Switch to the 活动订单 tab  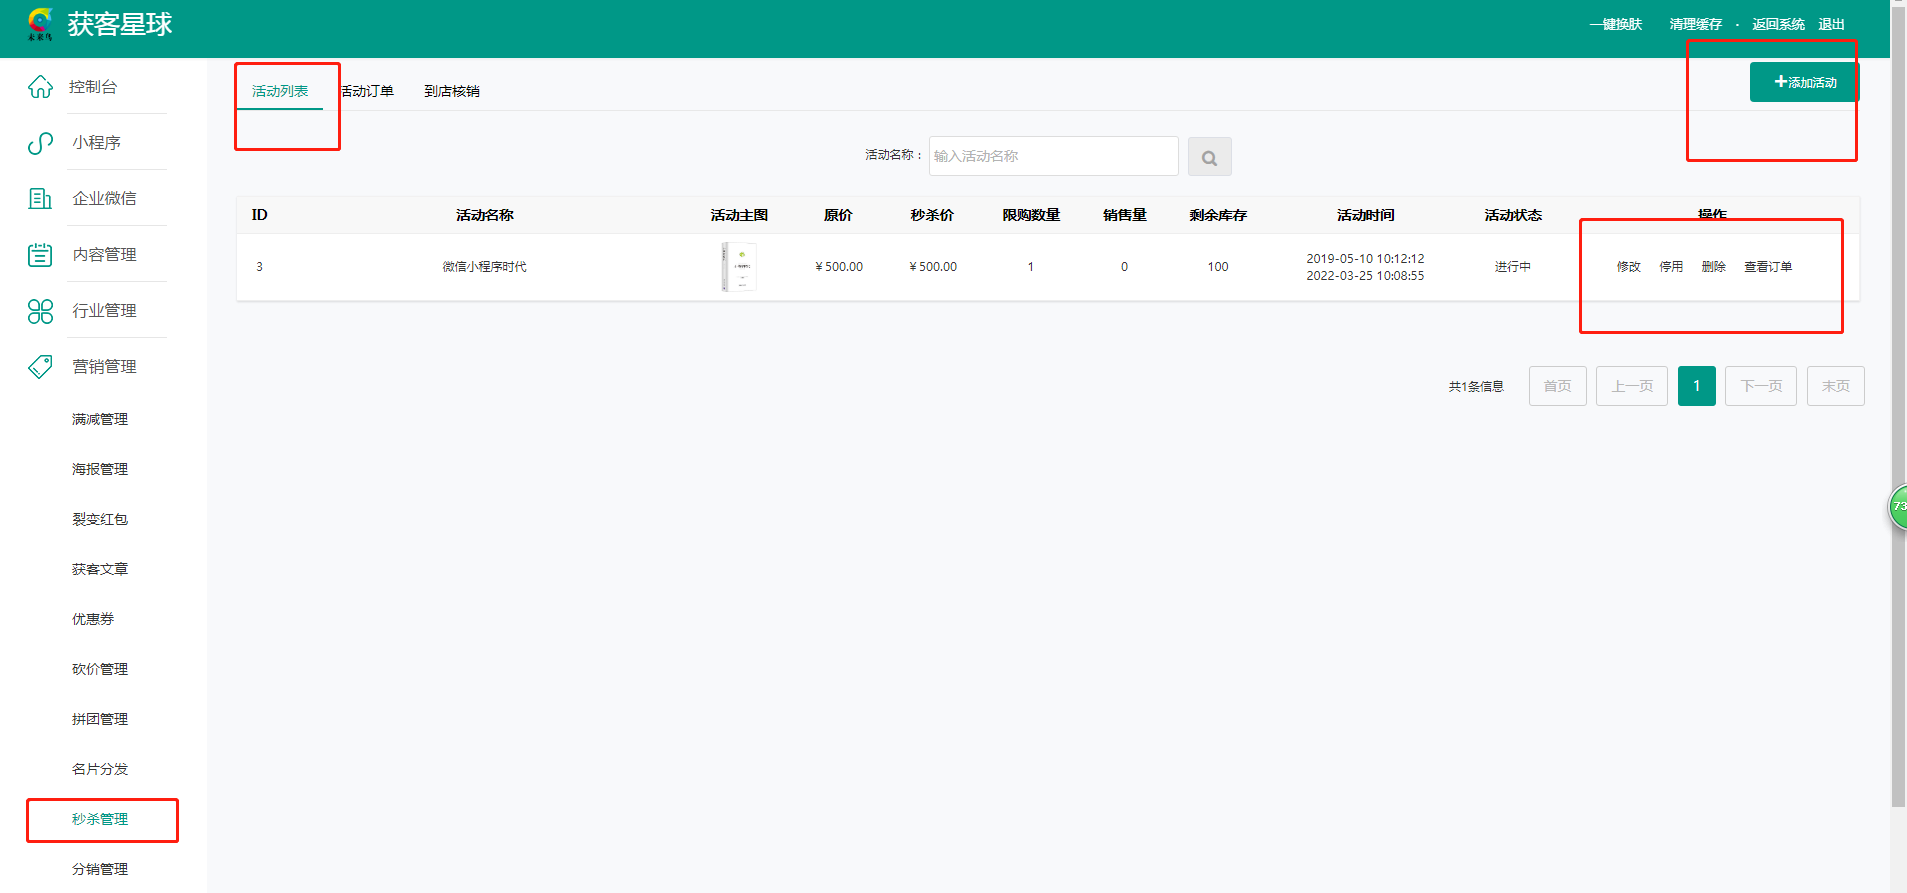point(368,91)
